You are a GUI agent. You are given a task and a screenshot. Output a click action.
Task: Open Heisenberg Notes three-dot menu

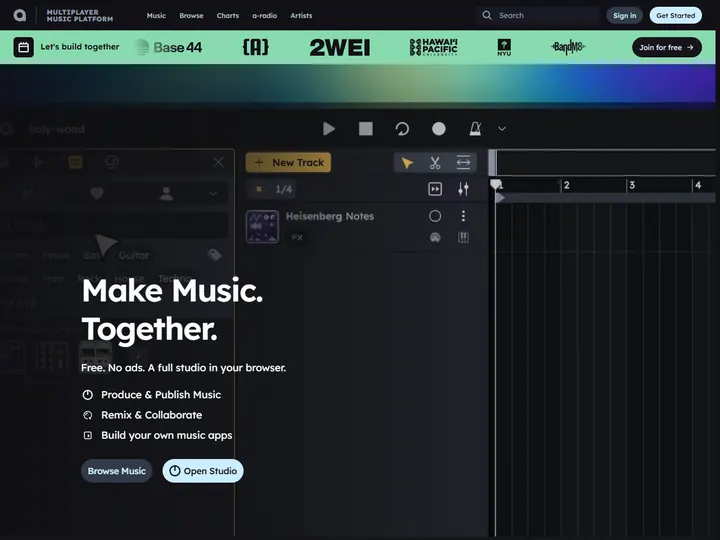click(x=463, y=216)
